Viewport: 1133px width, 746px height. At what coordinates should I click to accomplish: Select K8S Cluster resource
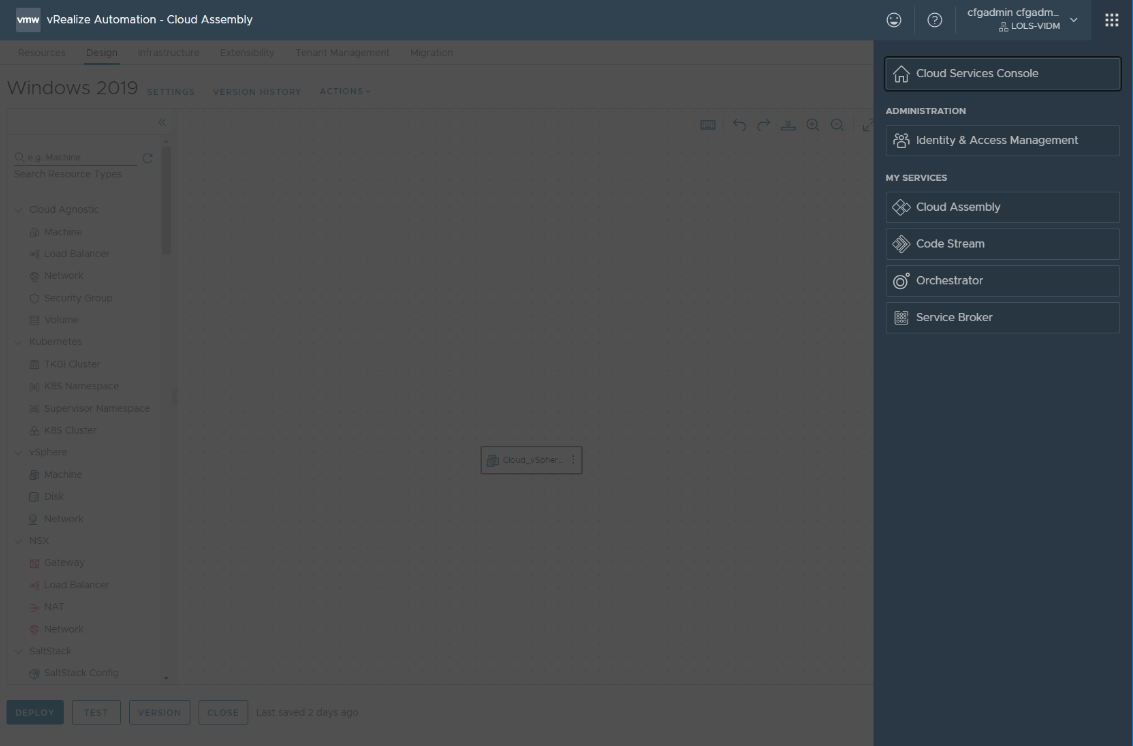pos(62,430)
